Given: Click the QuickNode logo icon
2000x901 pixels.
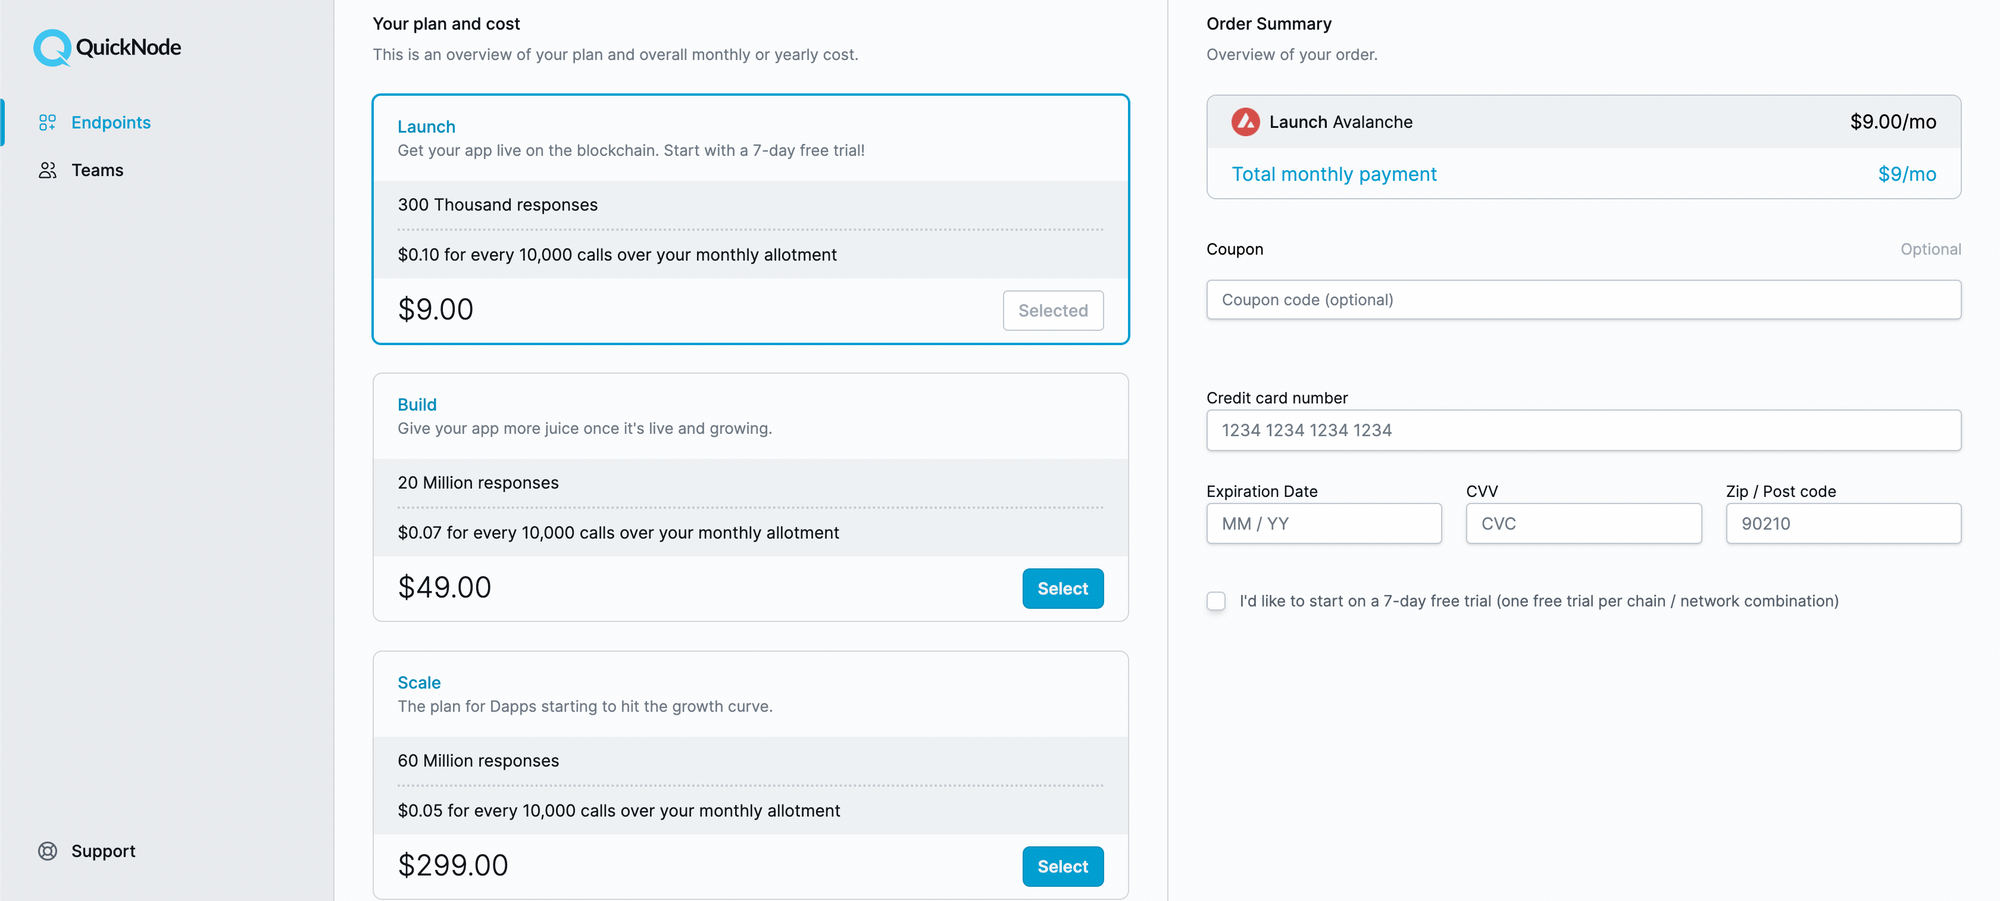Looking at the screenshot, I should coord(52,47).
